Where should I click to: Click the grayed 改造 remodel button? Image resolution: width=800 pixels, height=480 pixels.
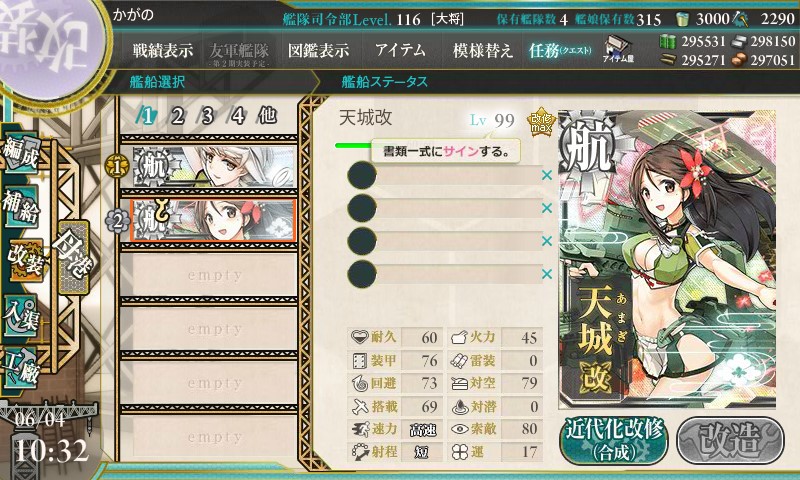click(x=731, y=441)
